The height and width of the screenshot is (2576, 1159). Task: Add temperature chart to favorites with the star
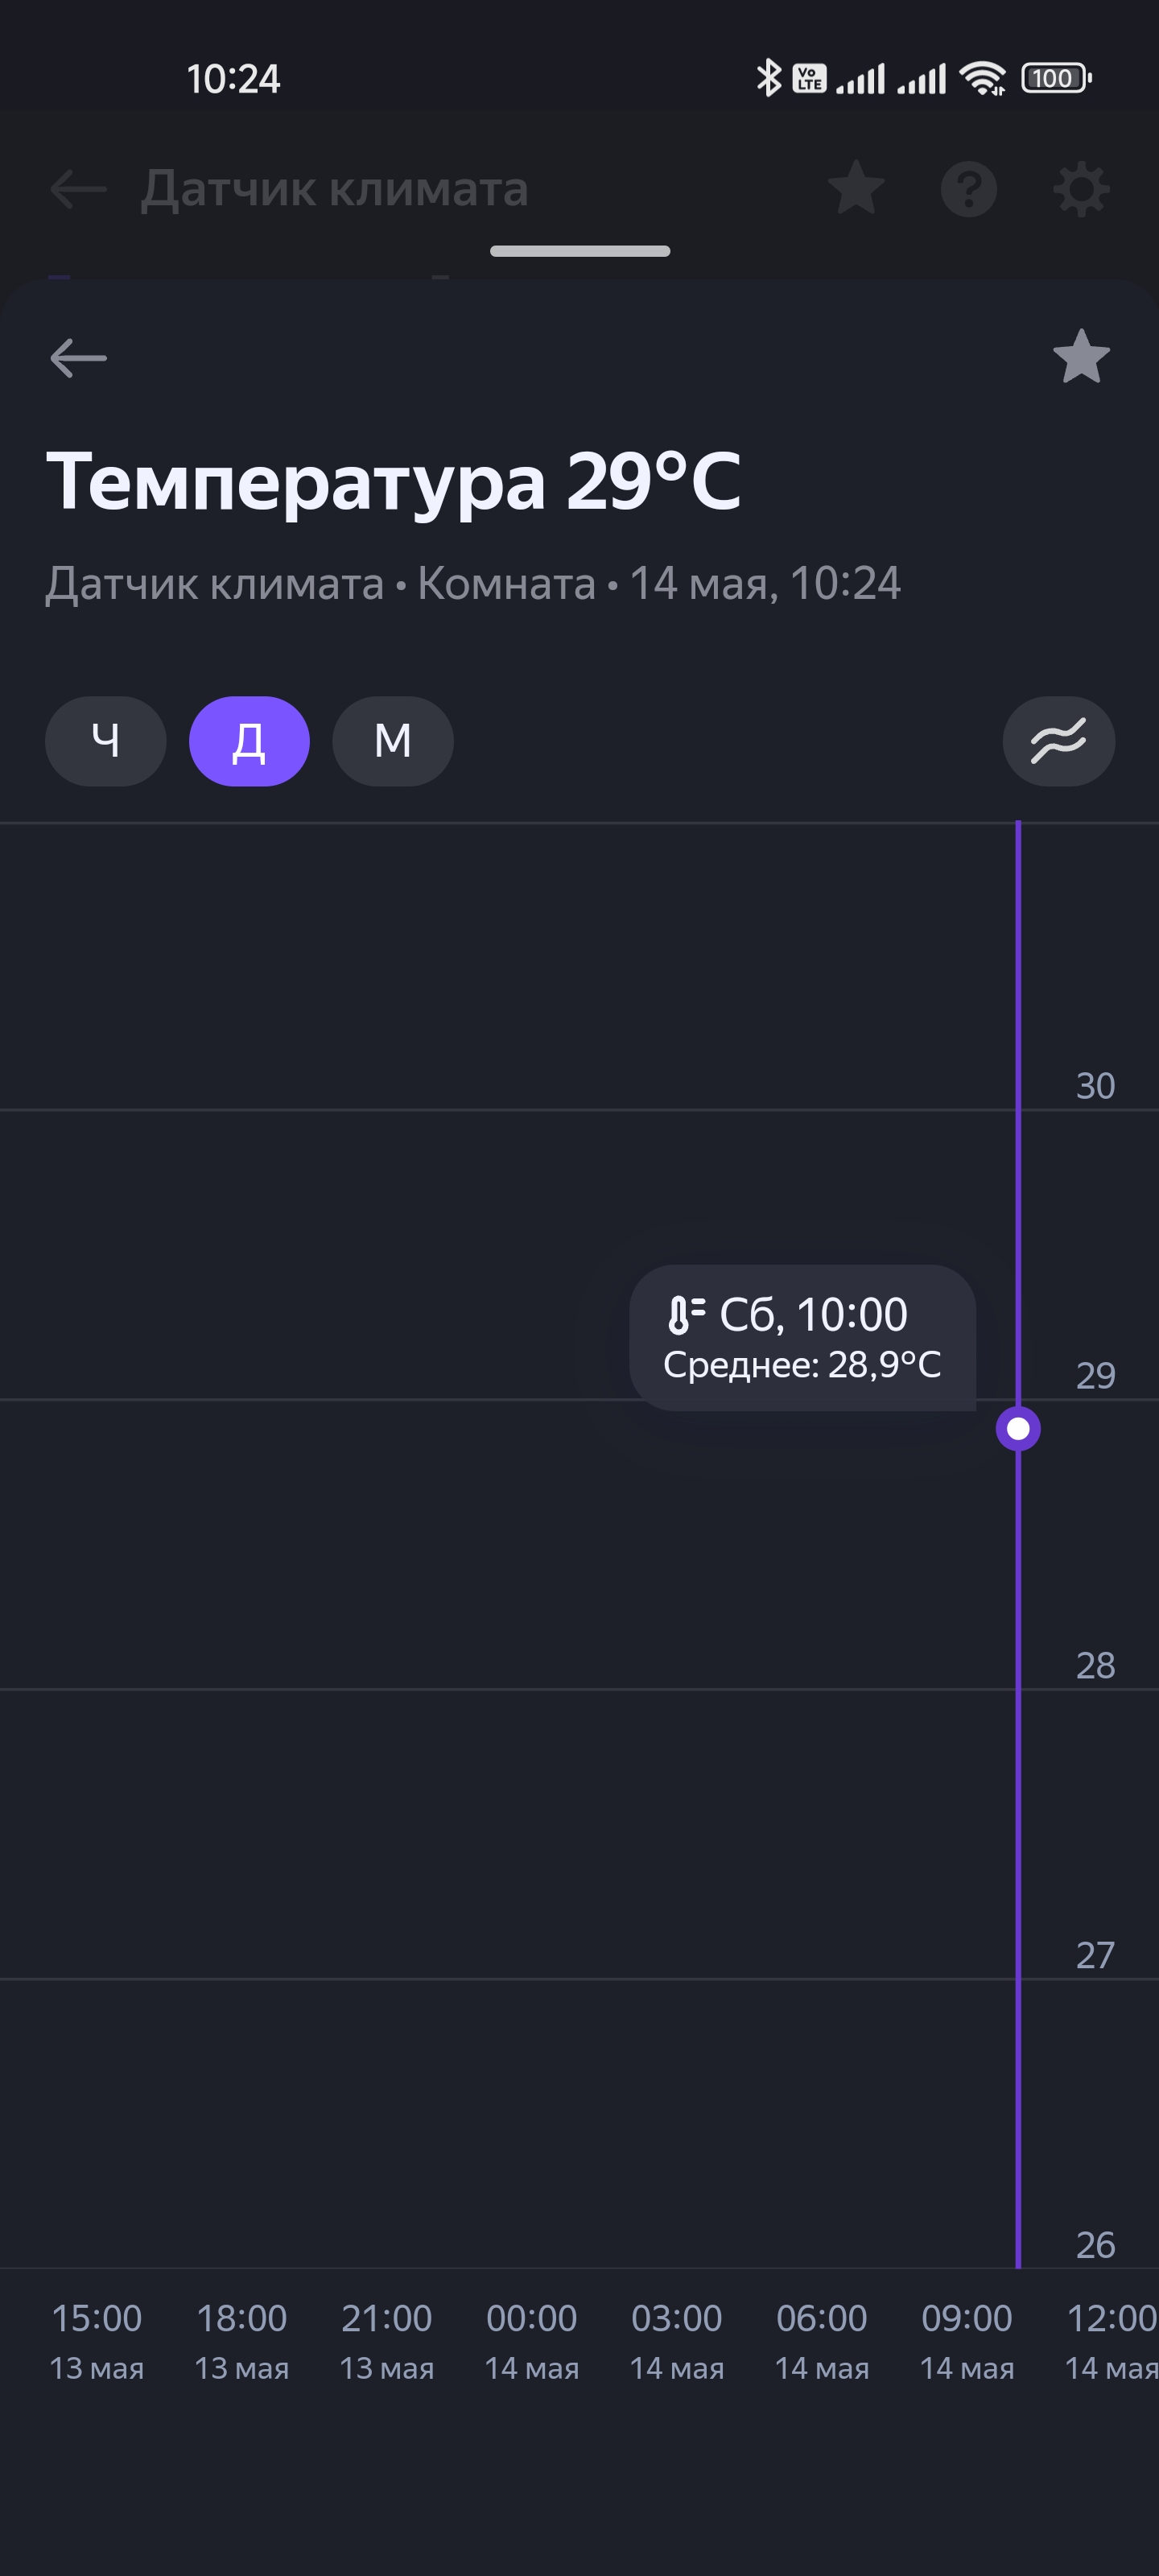click(x=1081, y=357)
